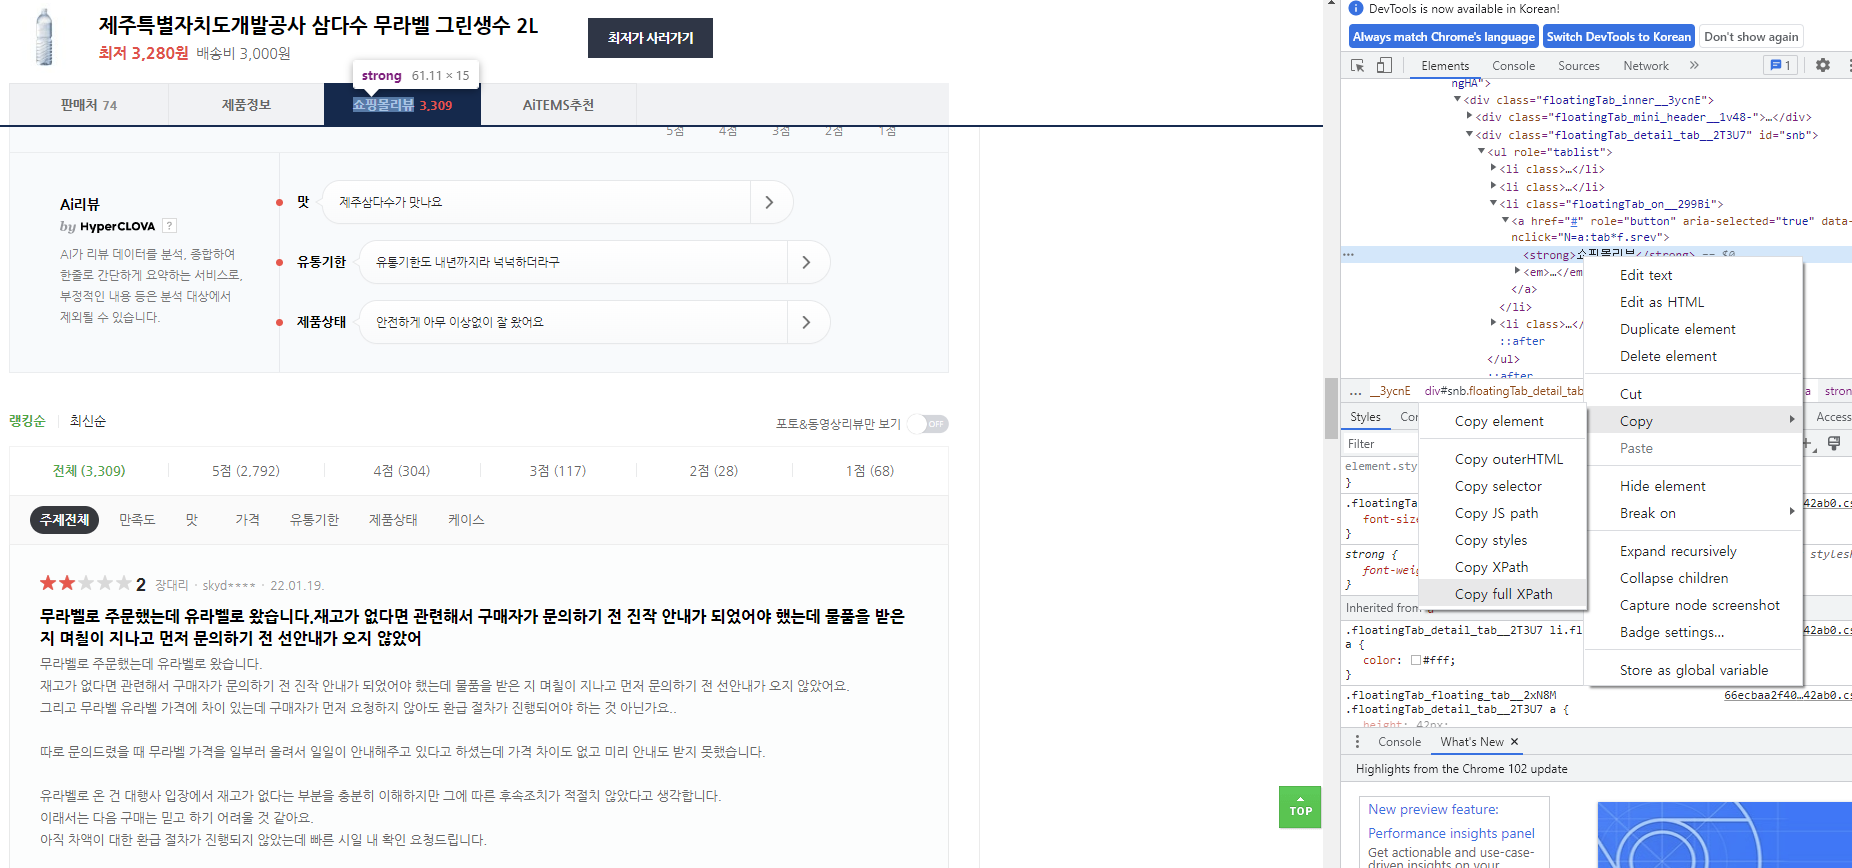1852x868 pixels.
Task: Select Edit text in context menu
Action: click(x=1693, y=275)
